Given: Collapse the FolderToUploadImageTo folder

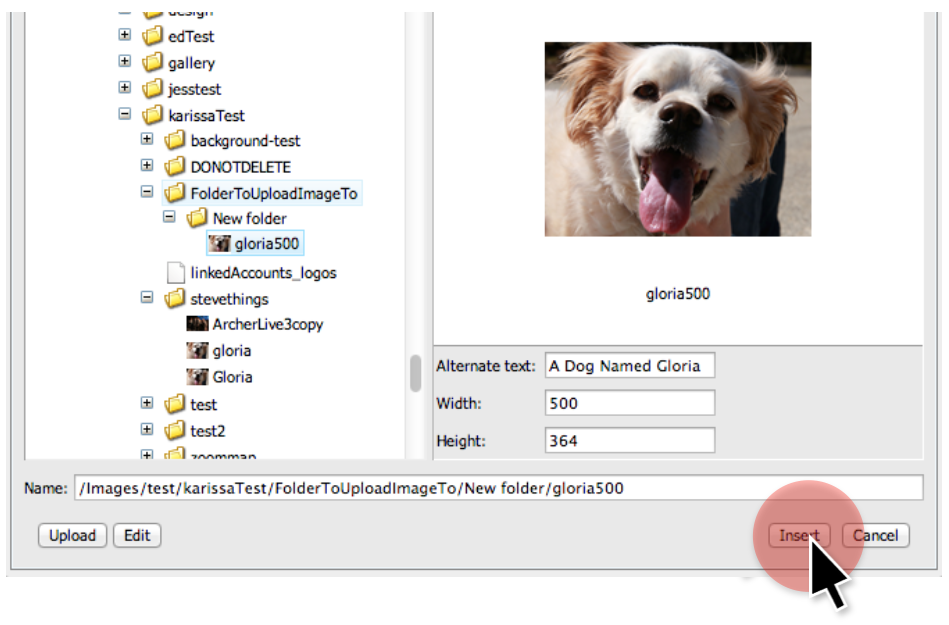Looking at the screenshot, I should click(147, 192).
